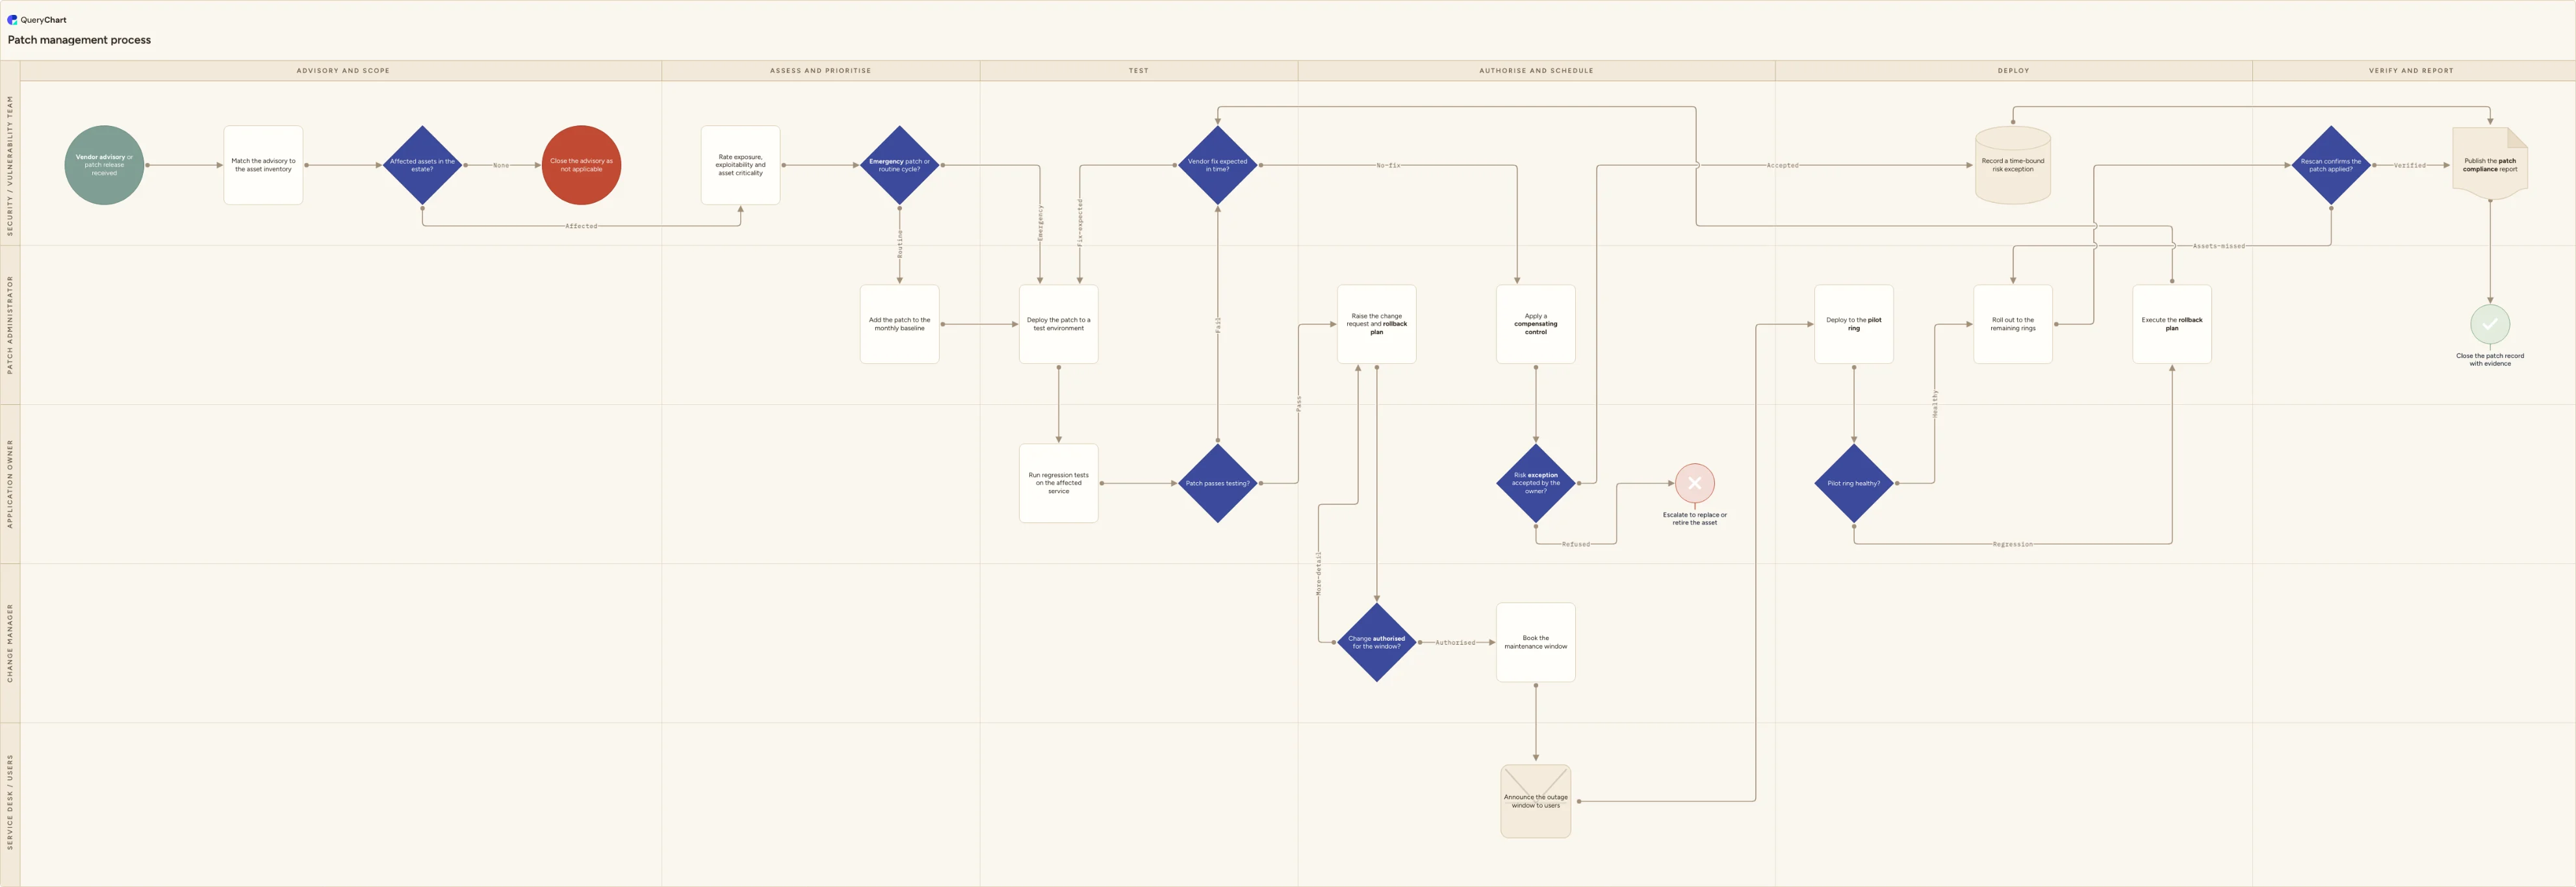Select the Deploy to the pilot ring box

tap(1853, 324)
